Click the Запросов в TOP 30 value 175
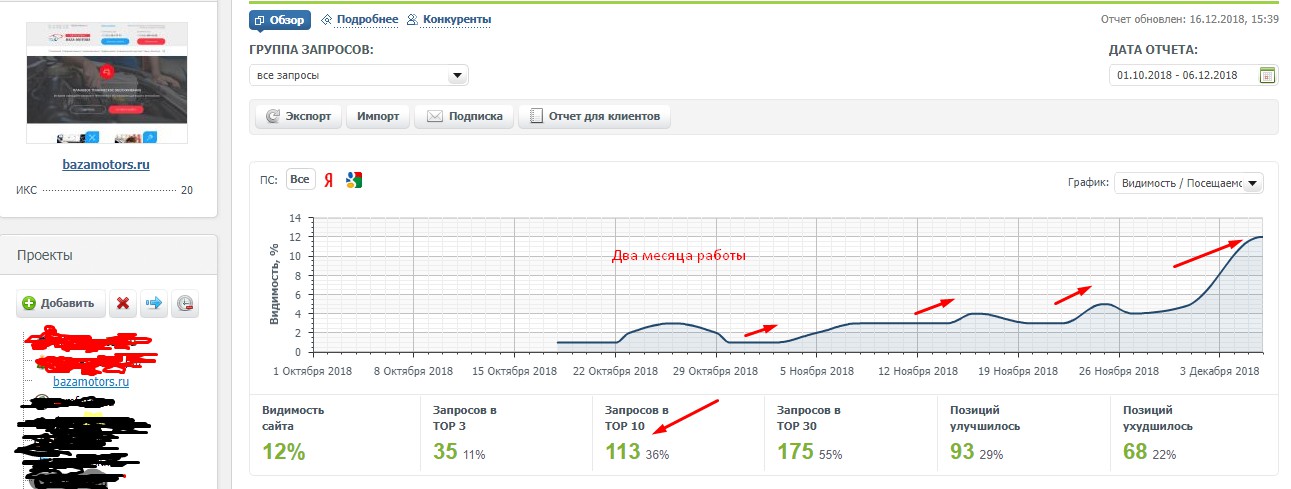The width and height of the screenshot is (1291, 489). click(795, 452)
